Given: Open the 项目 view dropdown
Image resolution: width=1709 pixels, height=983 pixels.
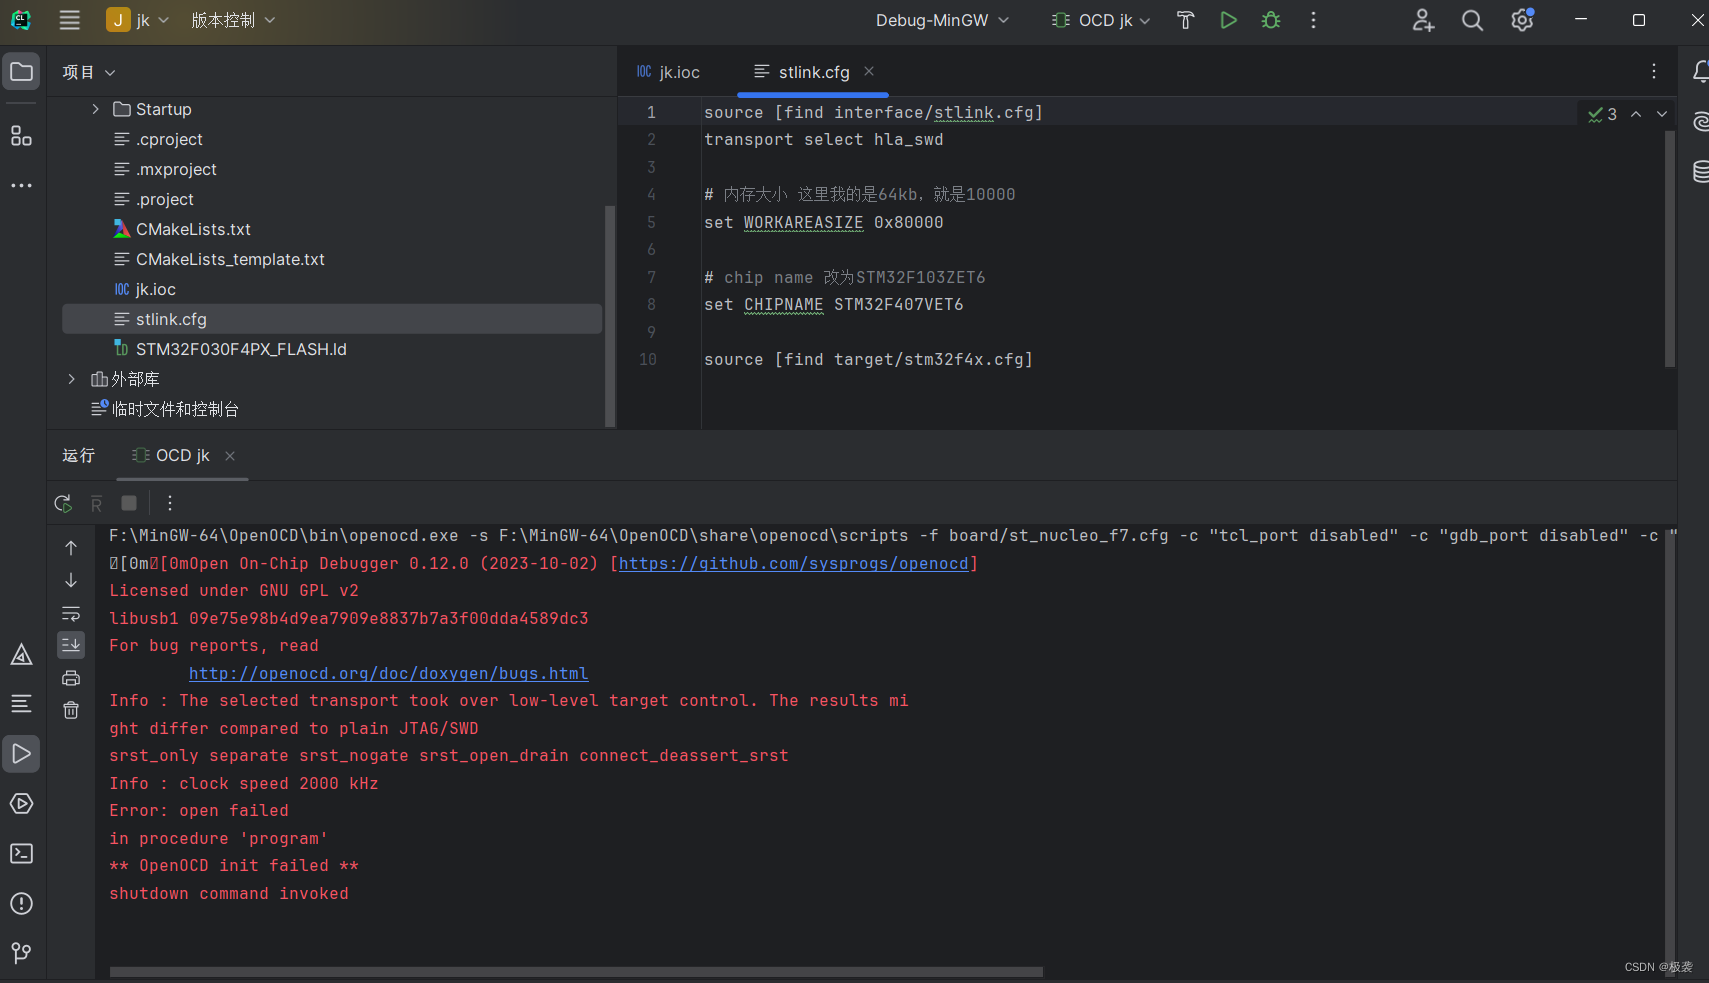Looking at the screenshot, I should 89,72.
